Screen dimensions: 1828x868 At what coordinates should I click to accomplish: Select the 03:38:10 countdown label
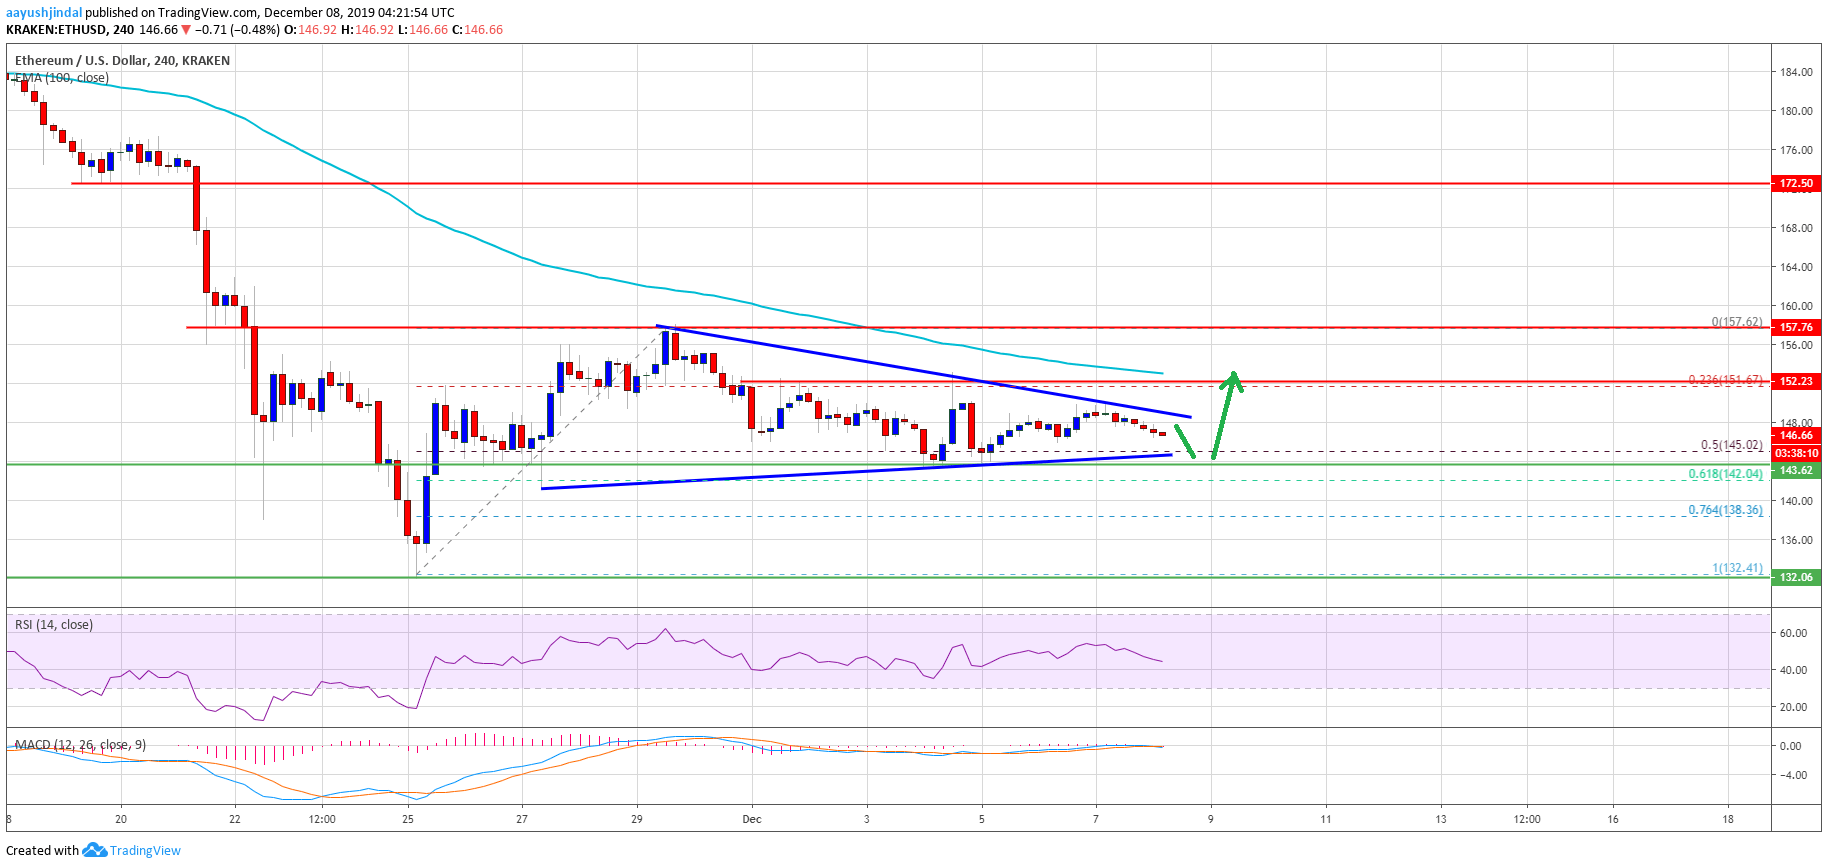click(x=1796, y=453)
